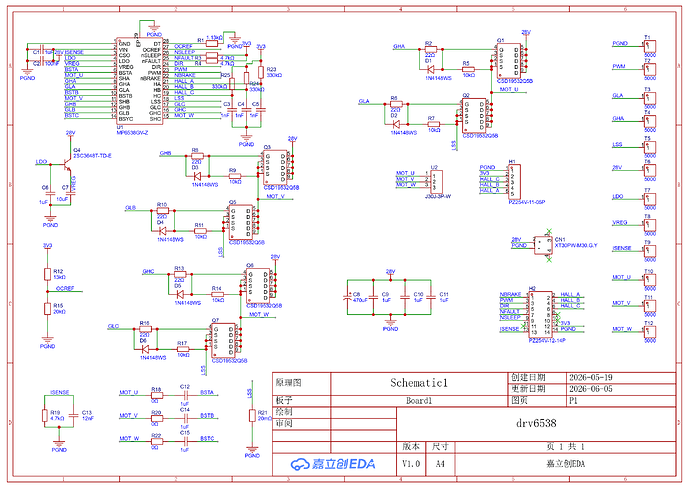Select diode D2 below resistor R6

click(397, 124)
